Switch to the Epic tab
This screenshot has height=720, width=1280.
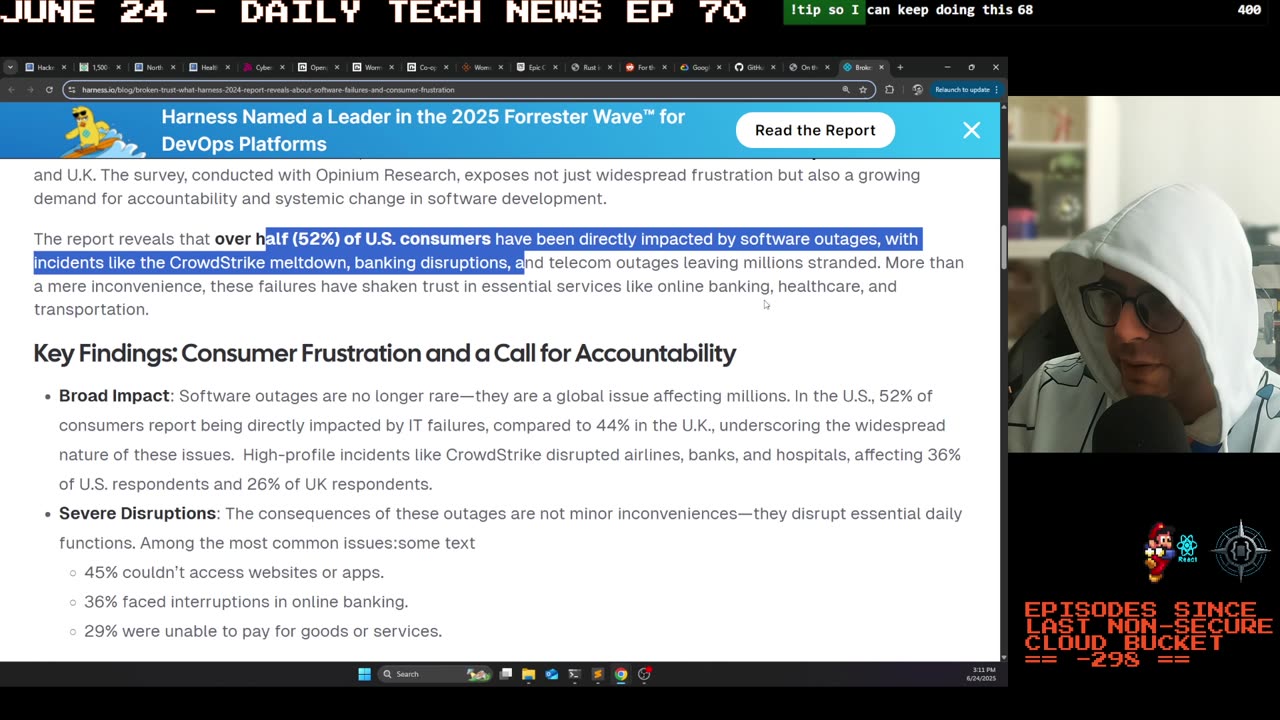(535, 67)
